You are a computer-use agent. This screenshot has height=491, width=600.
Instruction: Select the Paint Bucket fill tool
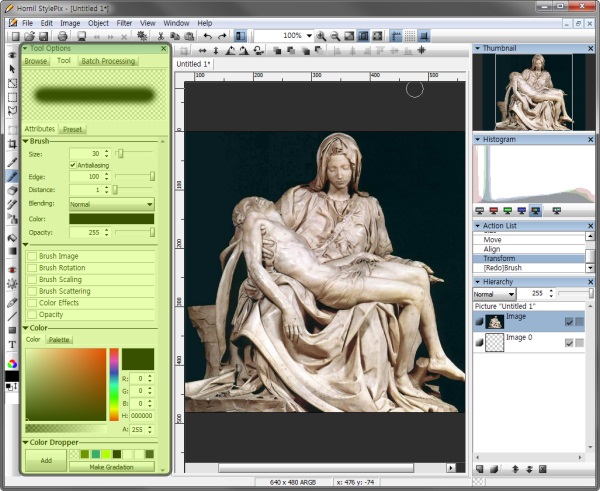[12, 238]
